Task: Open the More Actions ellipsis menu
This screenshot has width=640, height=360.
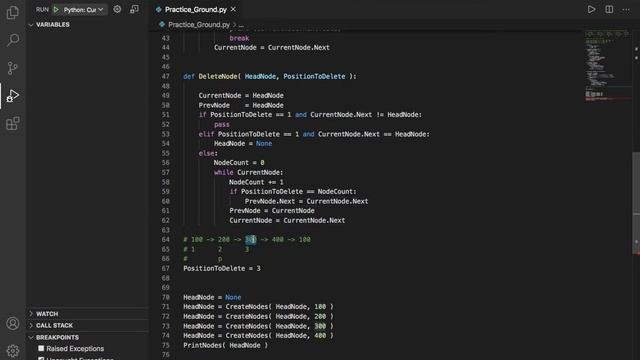Action: tap(626, 9)
